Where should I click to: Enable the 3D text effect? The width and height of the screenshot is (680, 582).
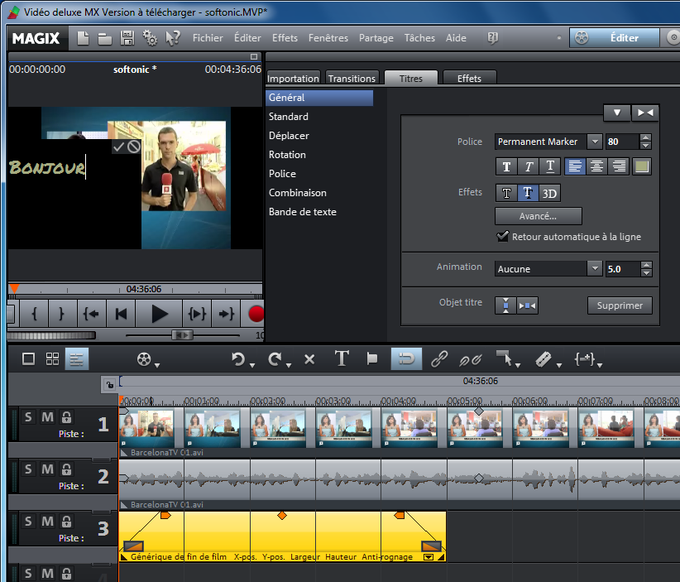[x=549, y=193]
